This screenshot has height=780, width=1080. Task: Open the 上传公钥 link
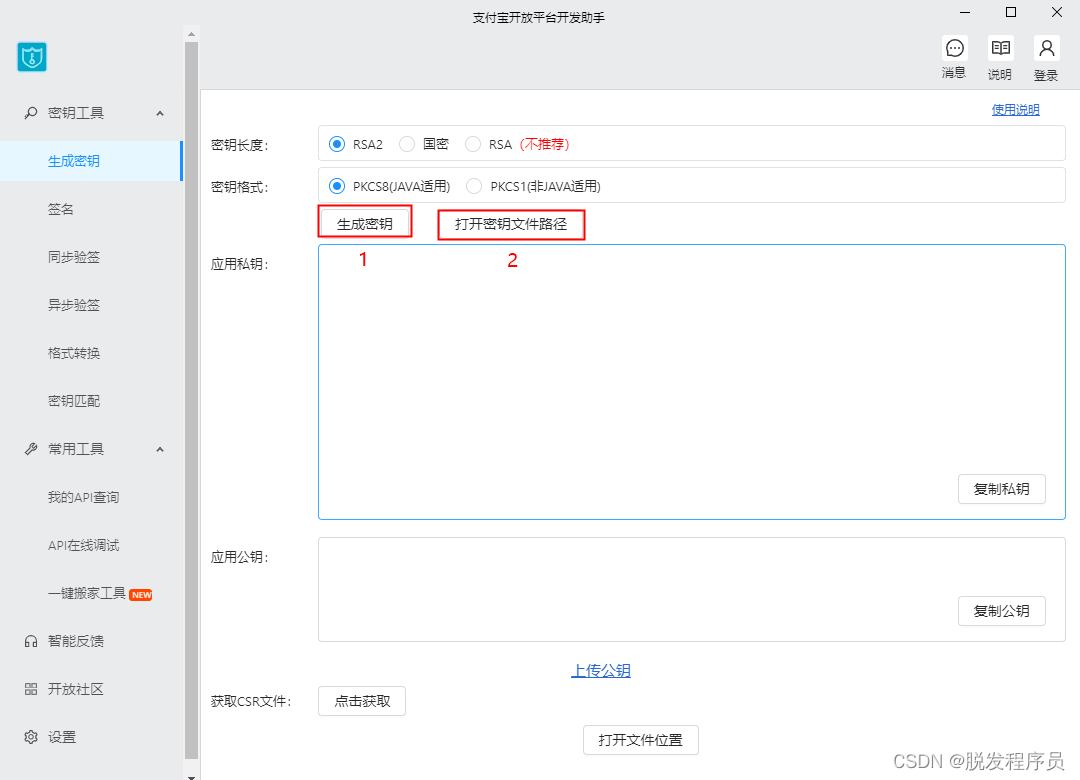click(601, 671)
